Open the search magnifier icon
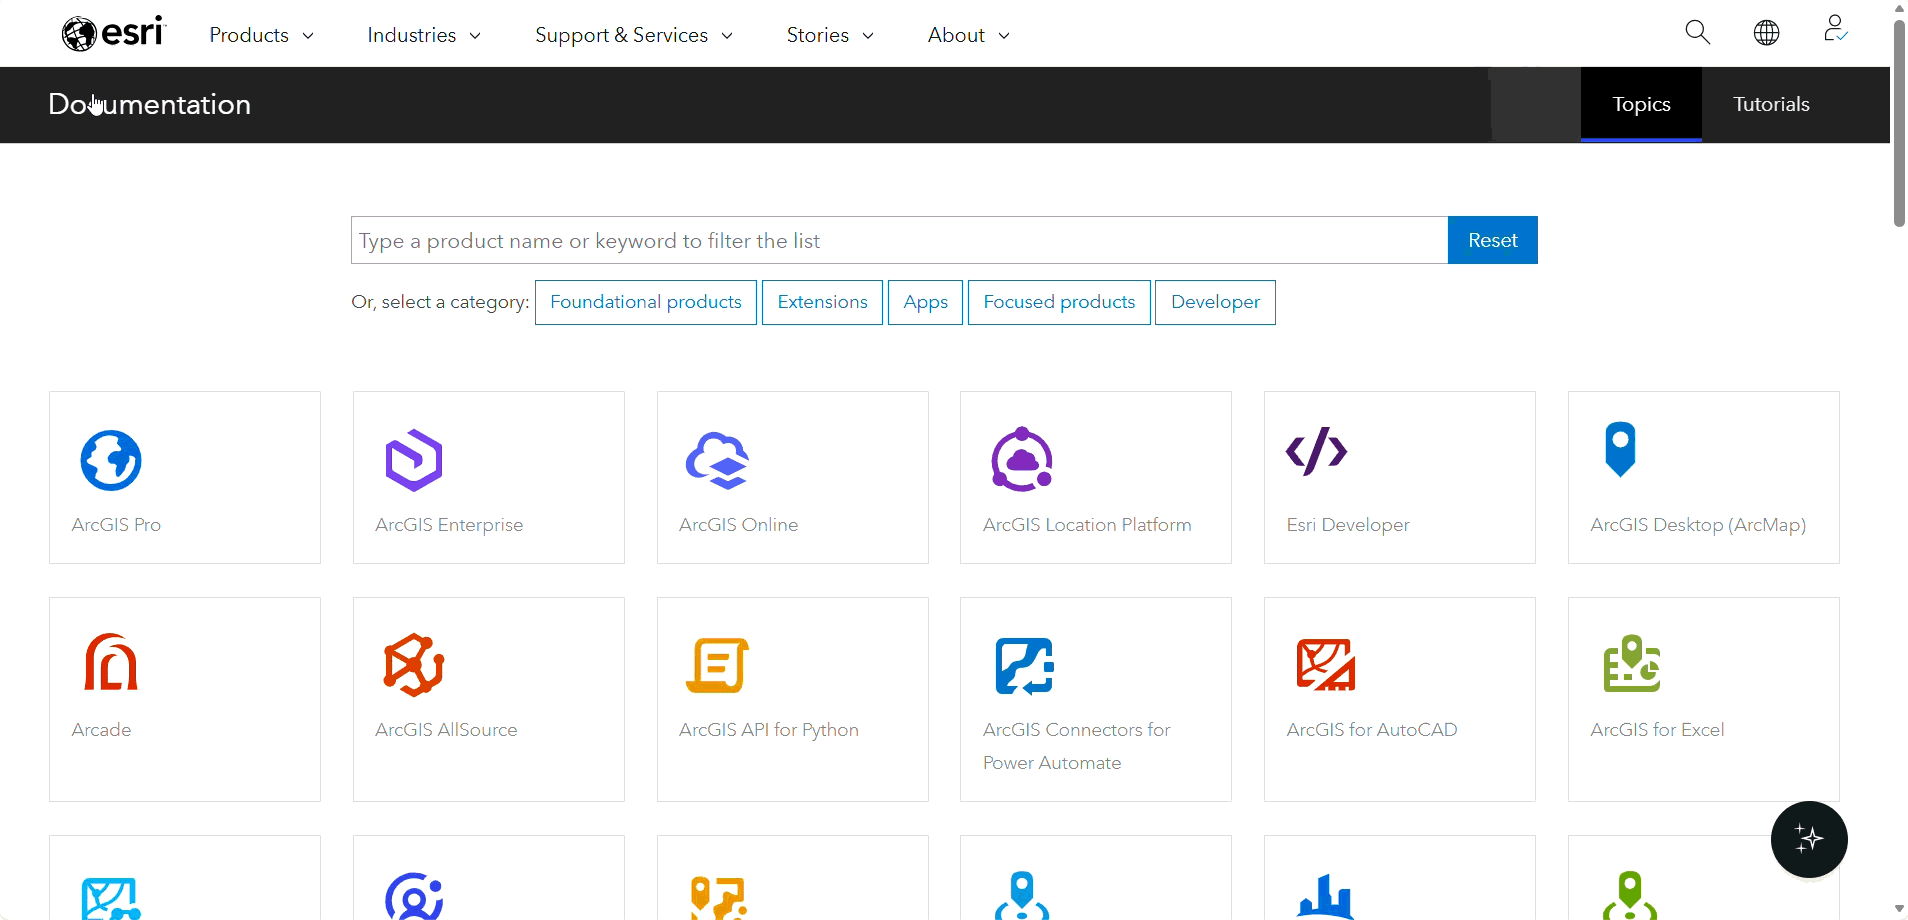 (x=1697, y=32)
